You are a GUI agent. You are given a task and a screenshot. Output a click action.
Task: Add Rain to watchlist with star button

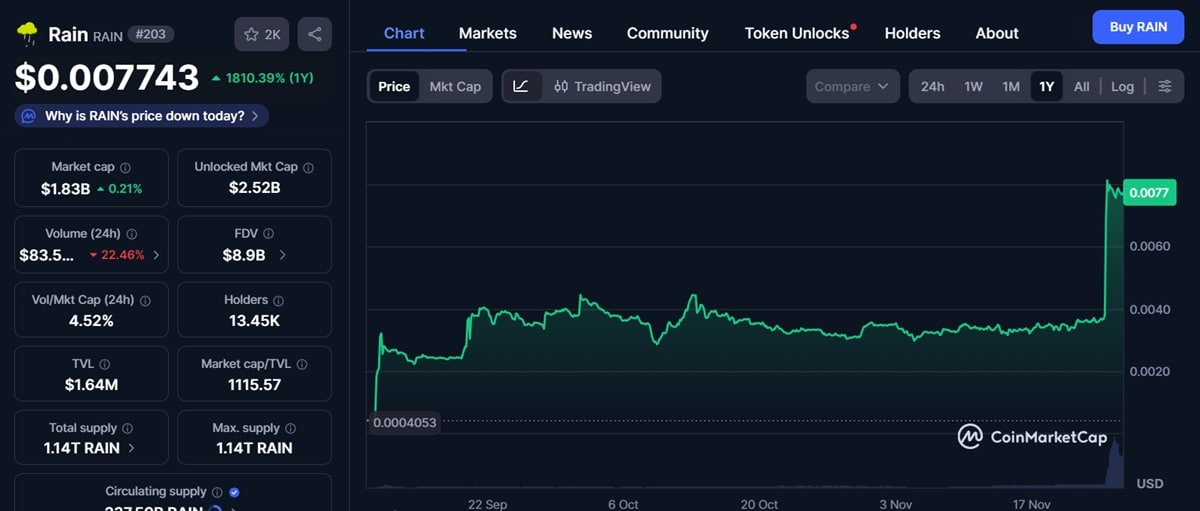pyautogui.click(x=262, y=35)
